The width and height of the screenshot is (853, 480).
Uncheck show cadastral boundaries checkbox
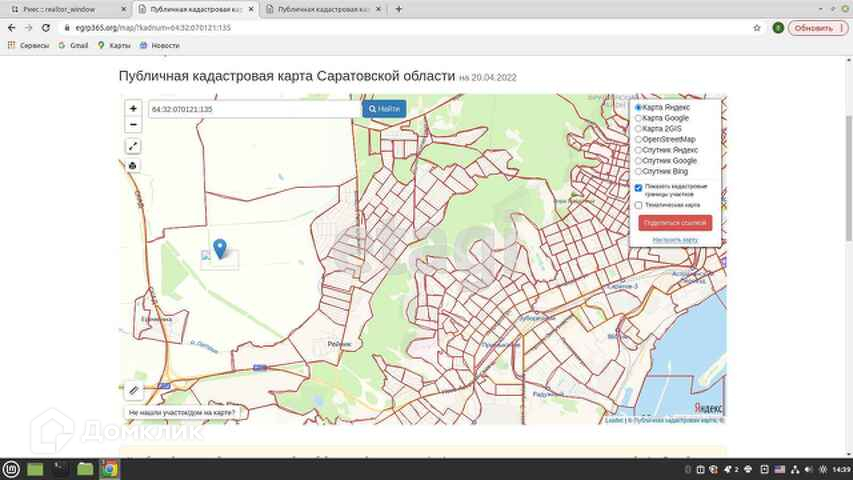639,188
